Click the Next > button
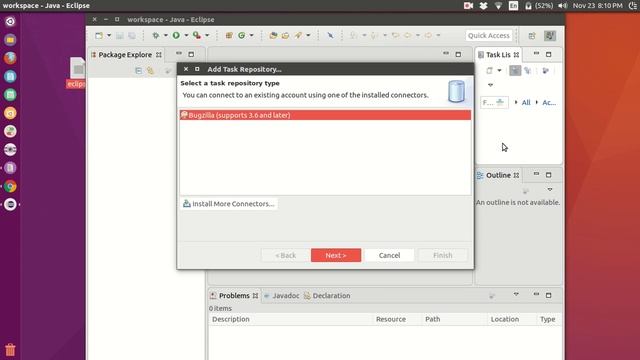The image size is (640, 360). click(x=336, y=255)
